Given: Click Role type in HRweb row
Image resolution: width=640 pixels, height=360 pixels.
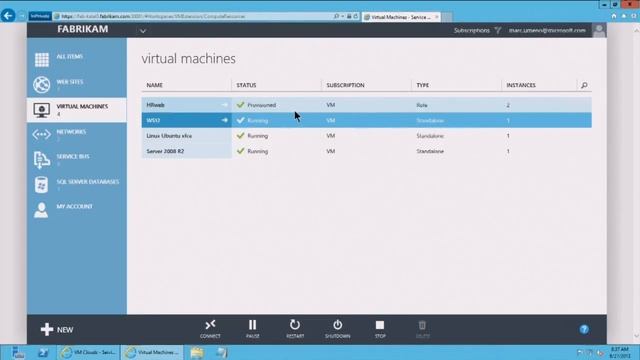Looking at the screenshot, I should pyautogui.click(x=422, y=105).
